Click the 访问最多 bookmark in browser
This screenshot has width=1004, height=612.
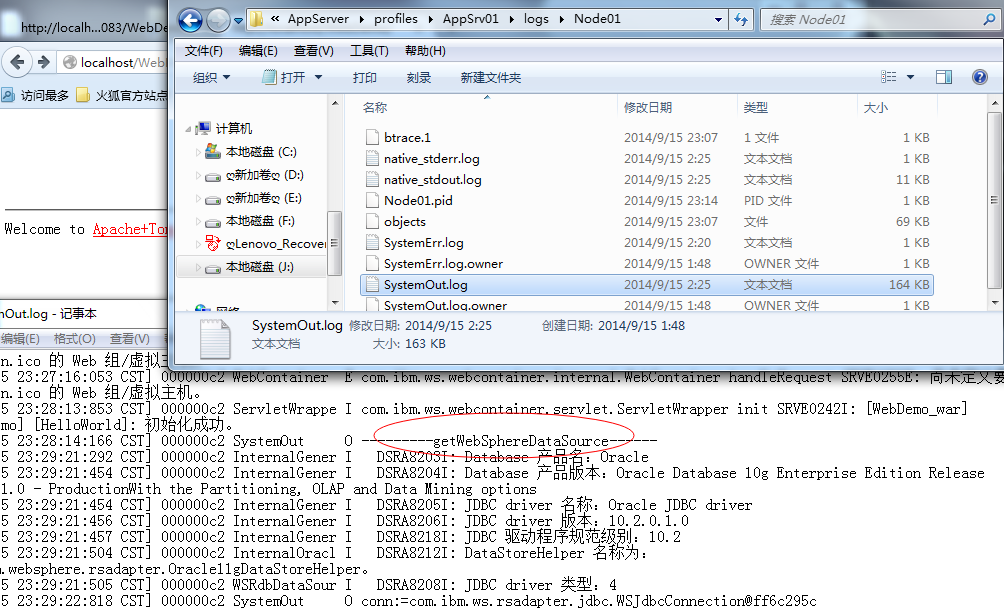click(x=36, y=95)
